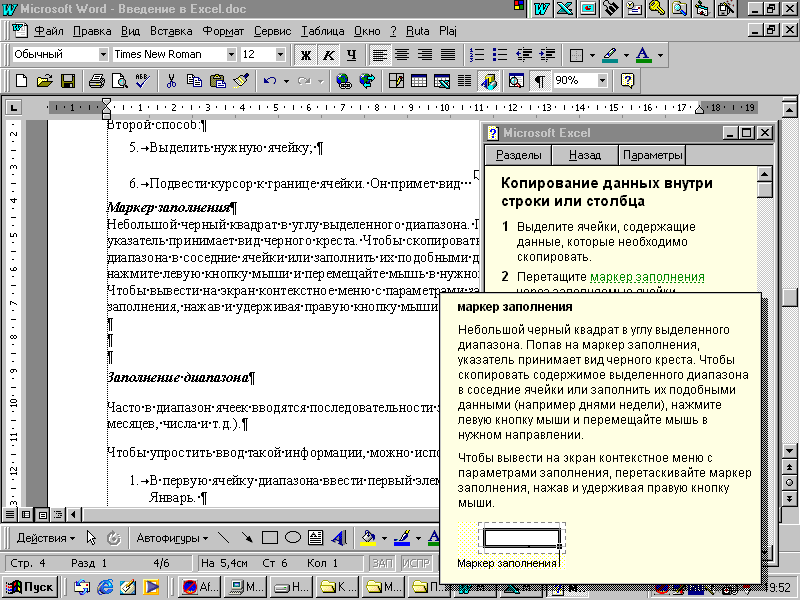The width and height of the screenshot is (800, 600).
Task: Open the Правка menu
Action: [92, 31]
